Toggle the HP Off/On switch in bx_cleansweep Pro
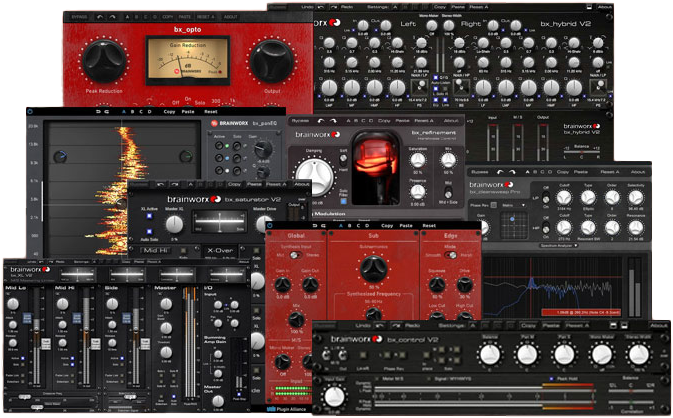Viewport: 673px width, 418px height. (x=546, y=227)
